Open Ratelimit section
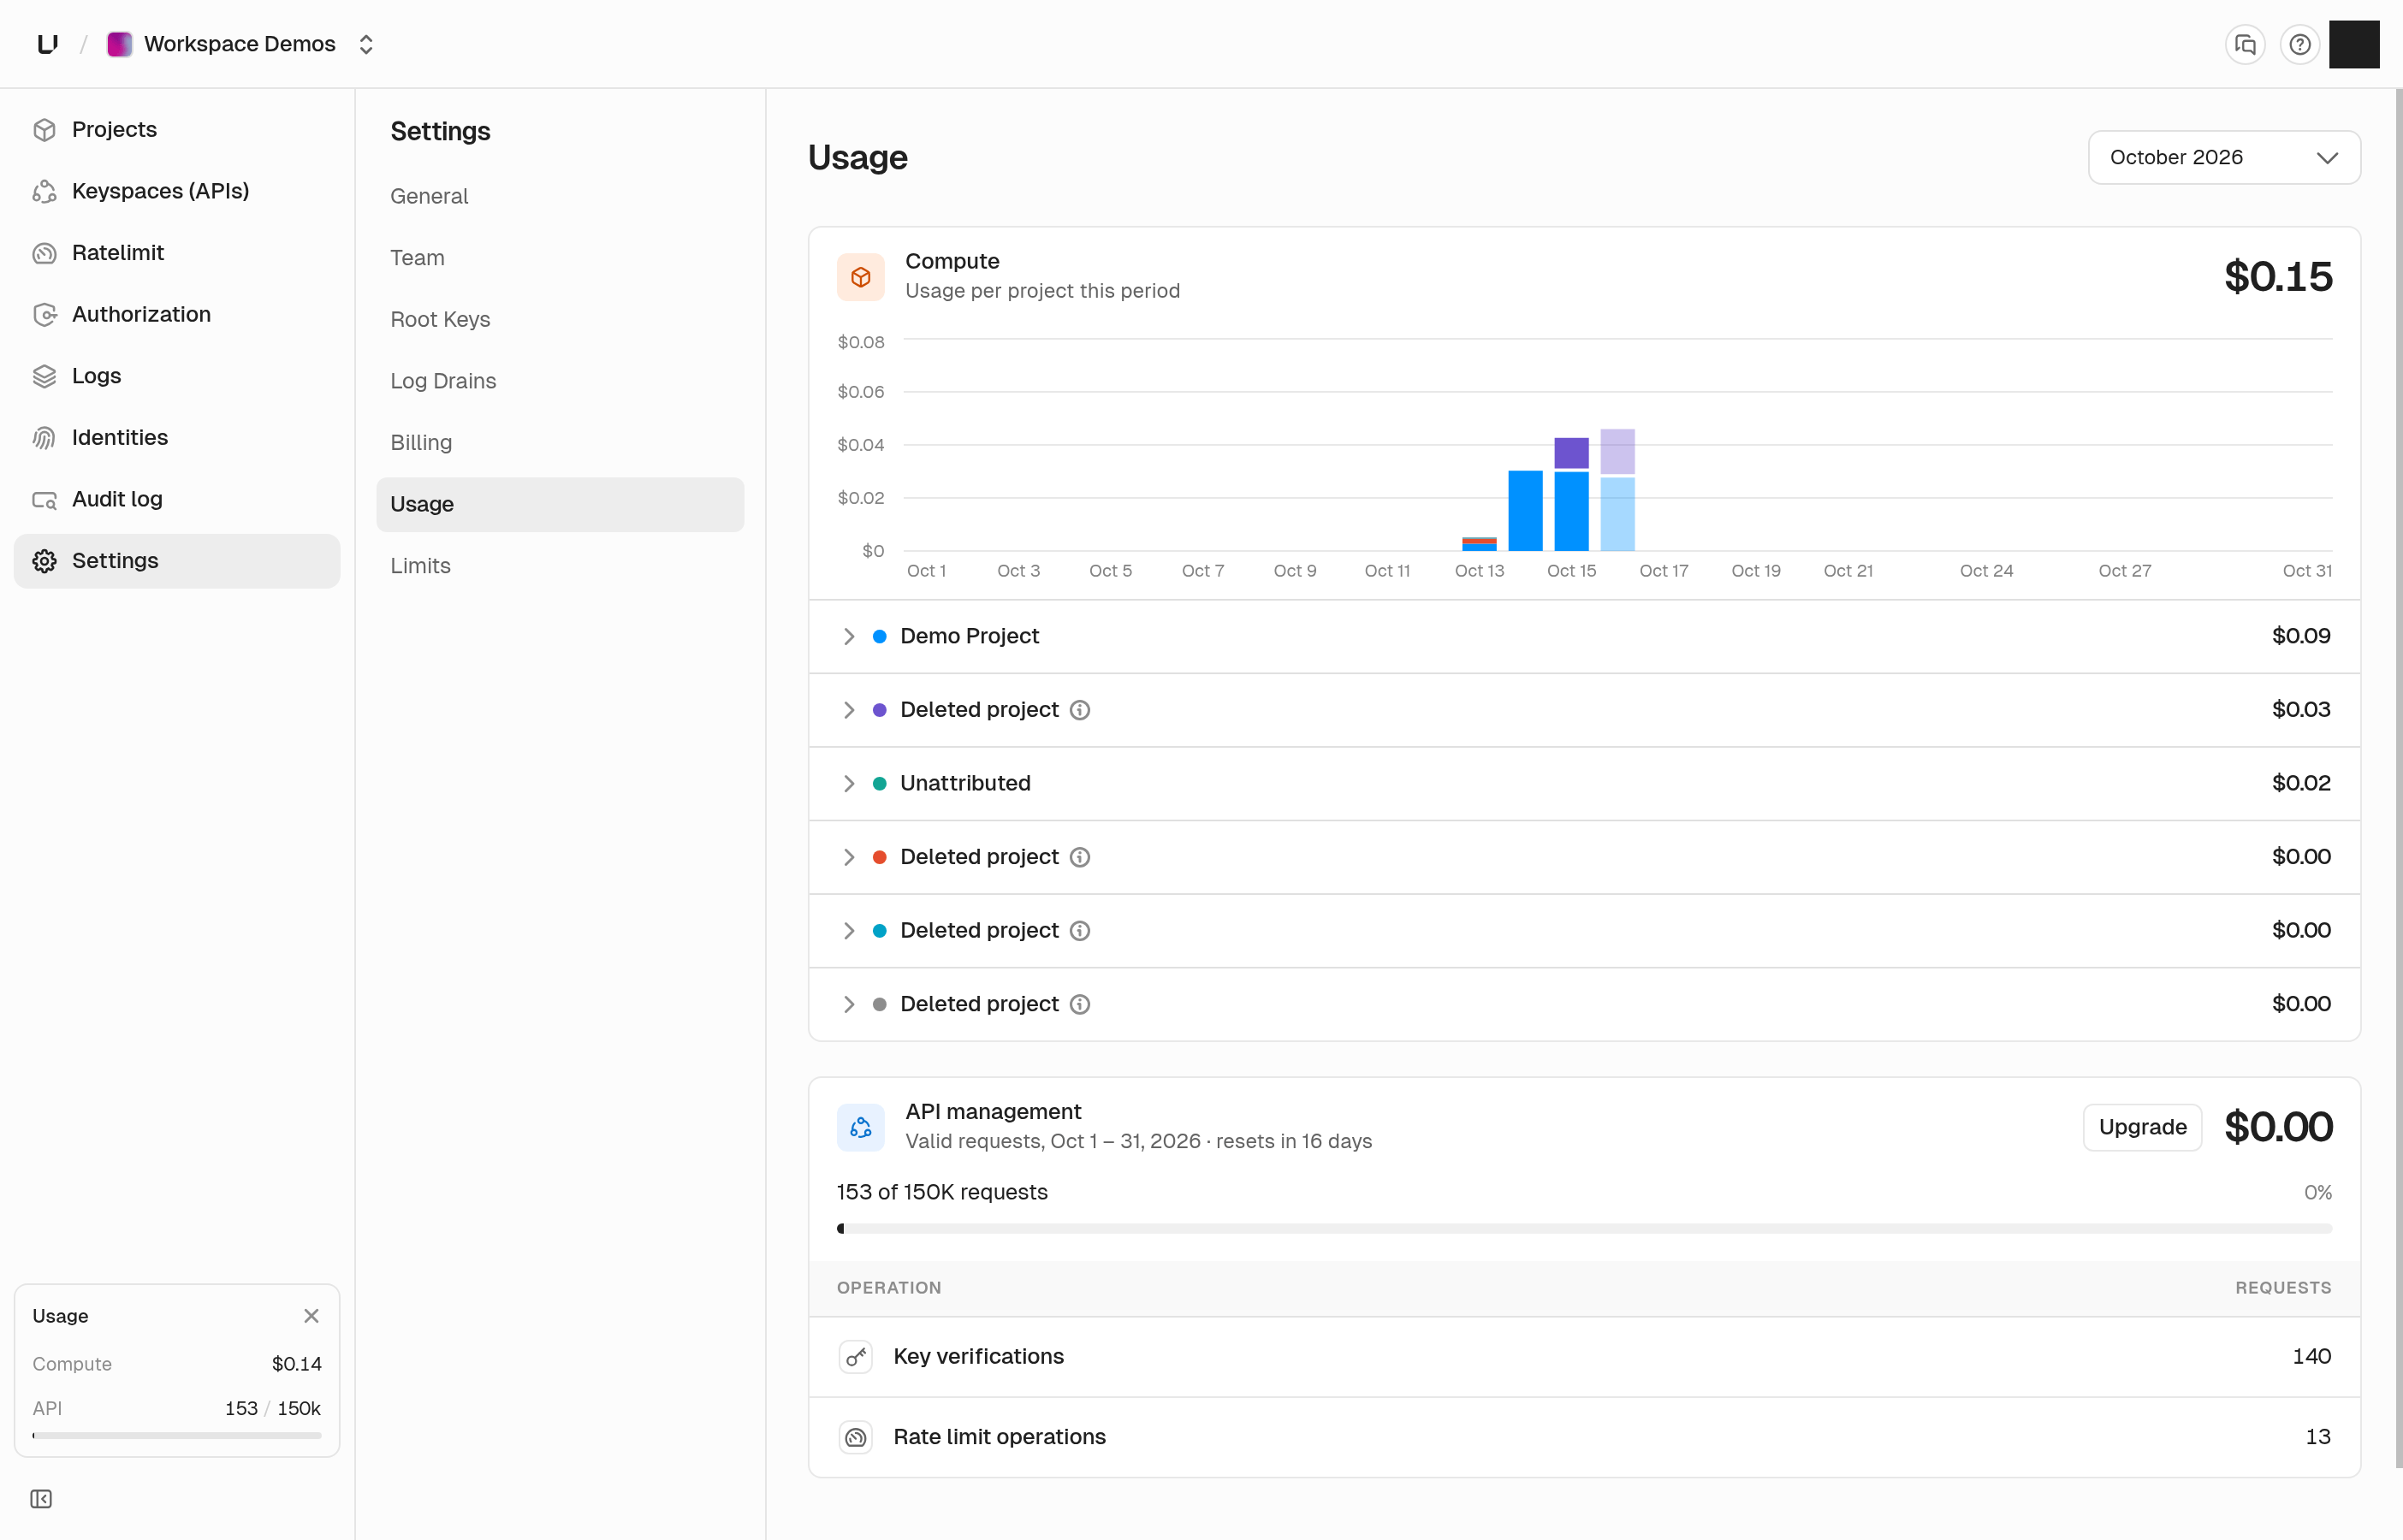 (177, 252)
